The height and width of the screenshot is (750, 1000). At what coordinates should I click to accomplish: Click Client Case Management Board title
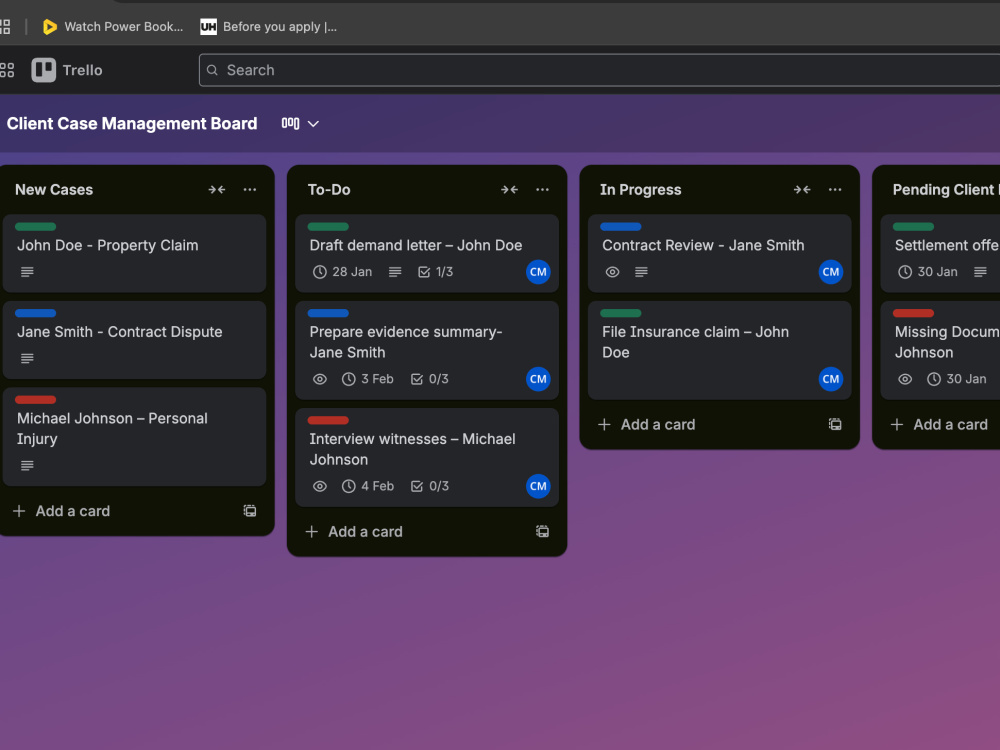pos(132,124)
